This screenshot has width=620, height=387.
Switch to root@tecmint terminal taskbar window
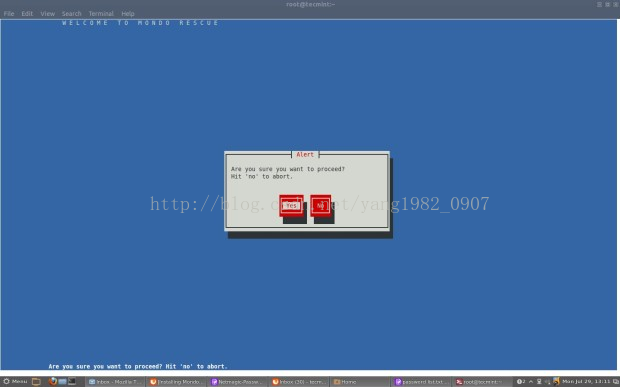click(482, 382)
